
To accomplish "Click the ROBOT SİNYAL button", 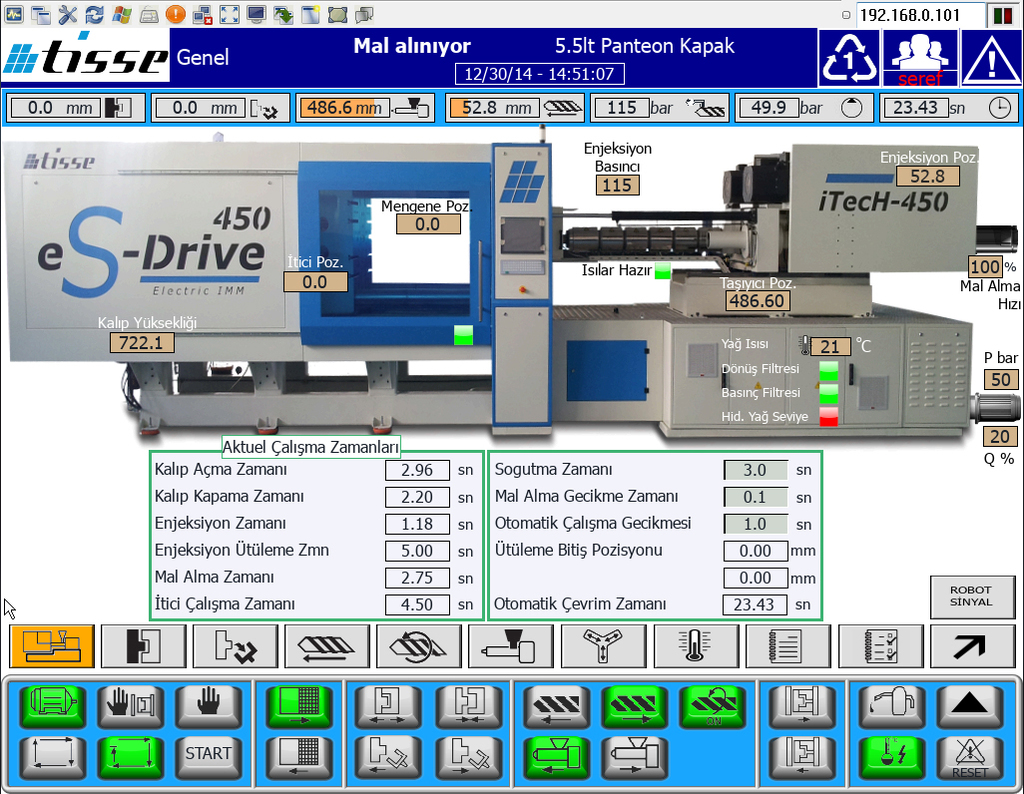I will coord(972,596).
